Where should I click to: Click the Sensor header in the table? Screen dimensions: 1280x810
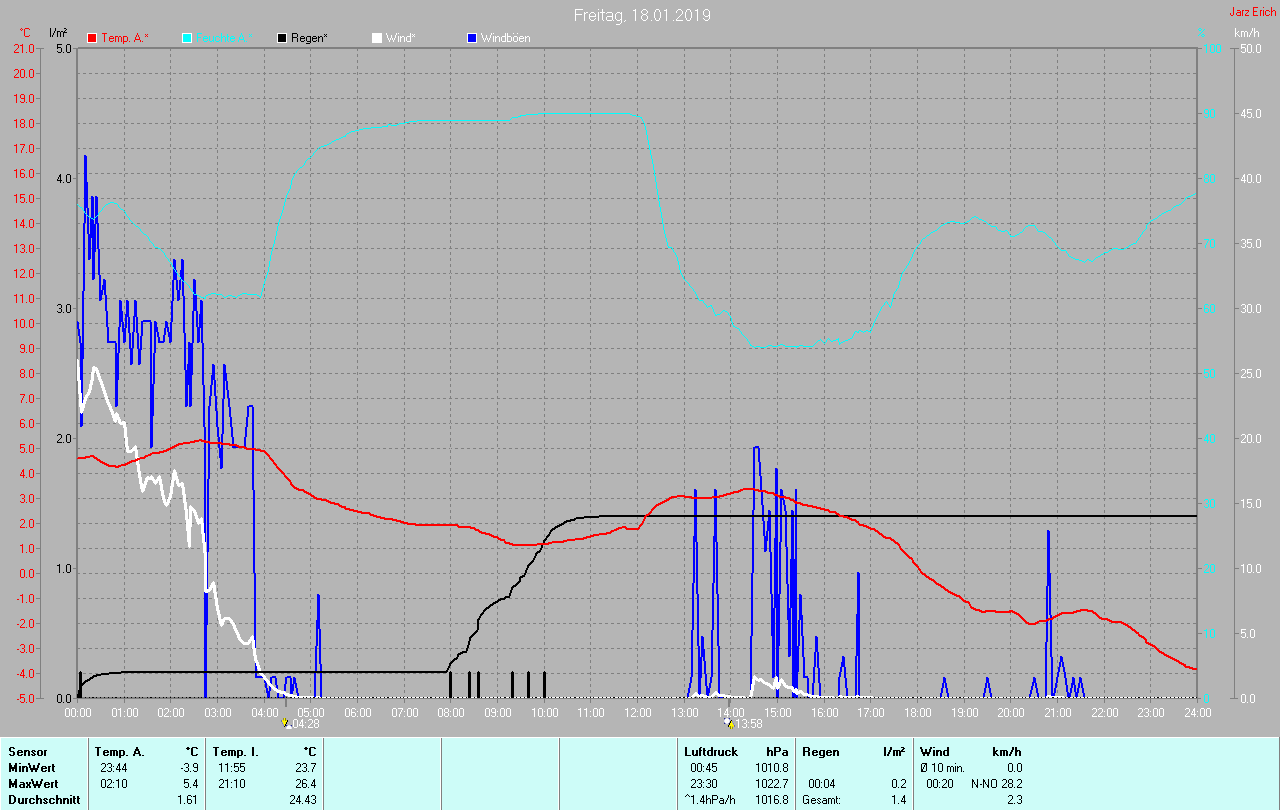pos(27,751)
